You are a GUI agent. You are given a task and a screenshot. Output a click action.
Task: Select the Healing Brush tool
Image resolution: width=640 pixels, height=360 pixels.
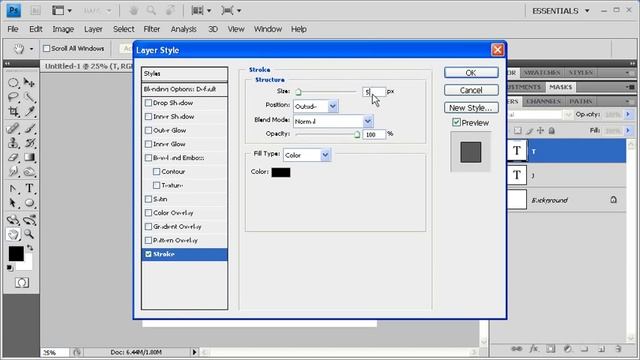tap(13, 129)
